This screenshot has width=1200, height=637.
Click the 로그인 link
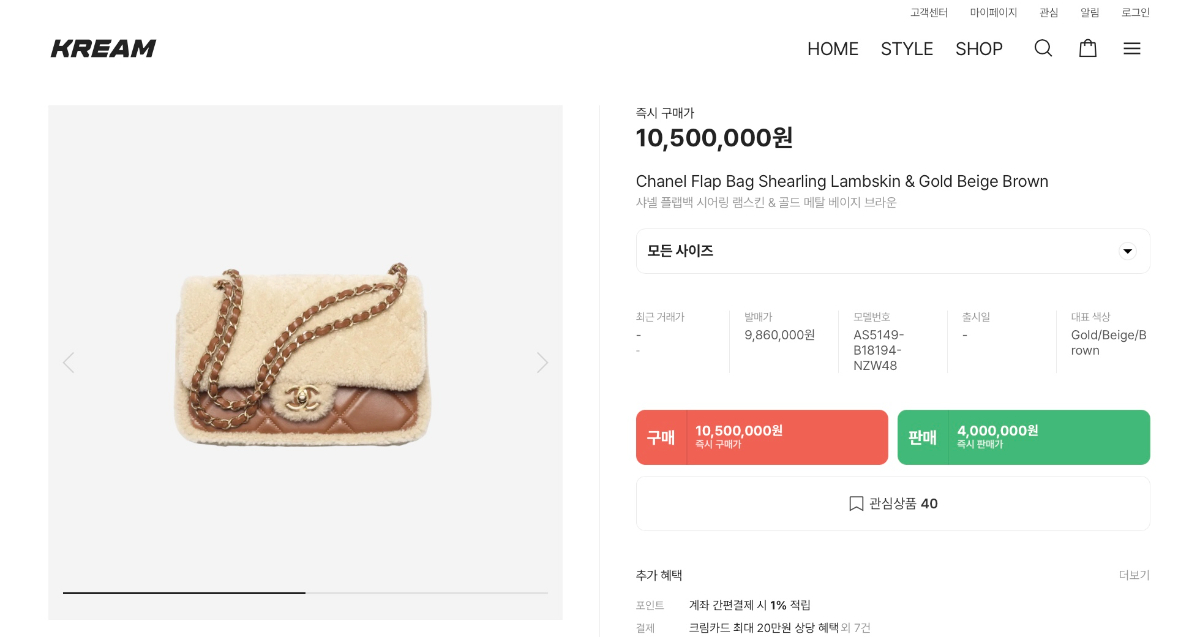click(1135, 13)
